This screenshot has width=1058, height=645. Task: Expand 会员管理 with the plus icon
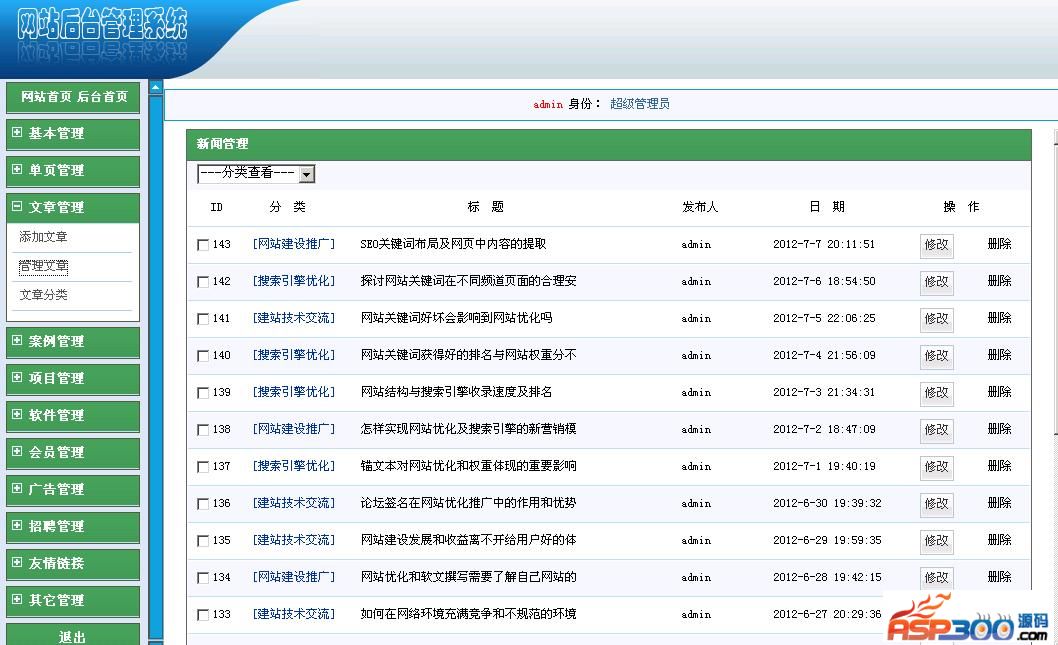[17, 451]
